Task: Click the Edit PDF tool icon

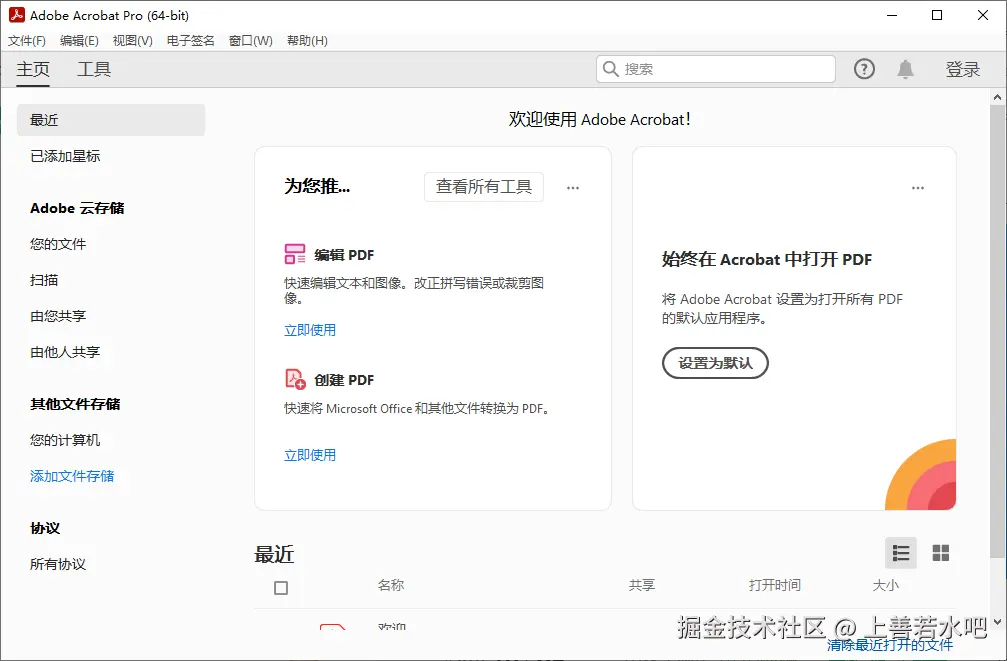Action: 295,254
